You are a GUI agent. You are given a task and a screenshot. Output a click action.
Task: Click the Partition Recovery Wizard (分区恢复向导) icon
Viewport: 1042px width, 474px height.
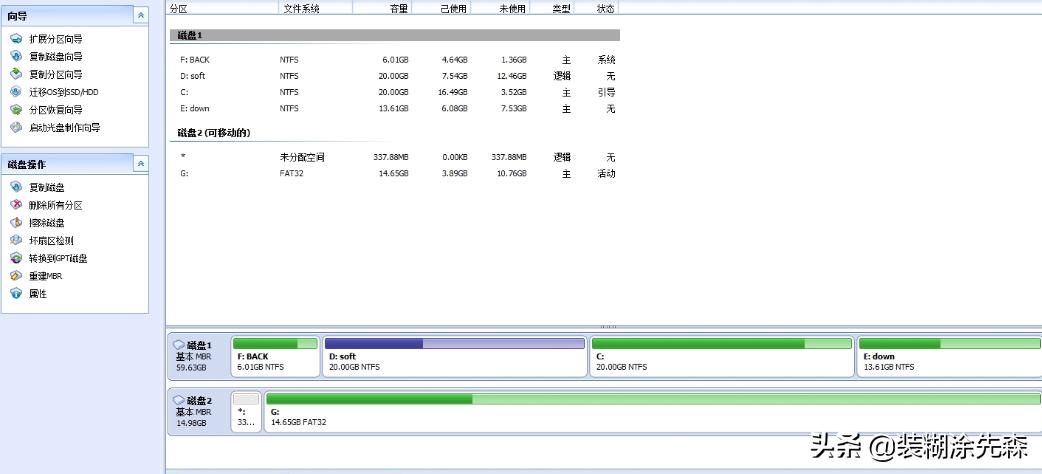tap(16, 110)
